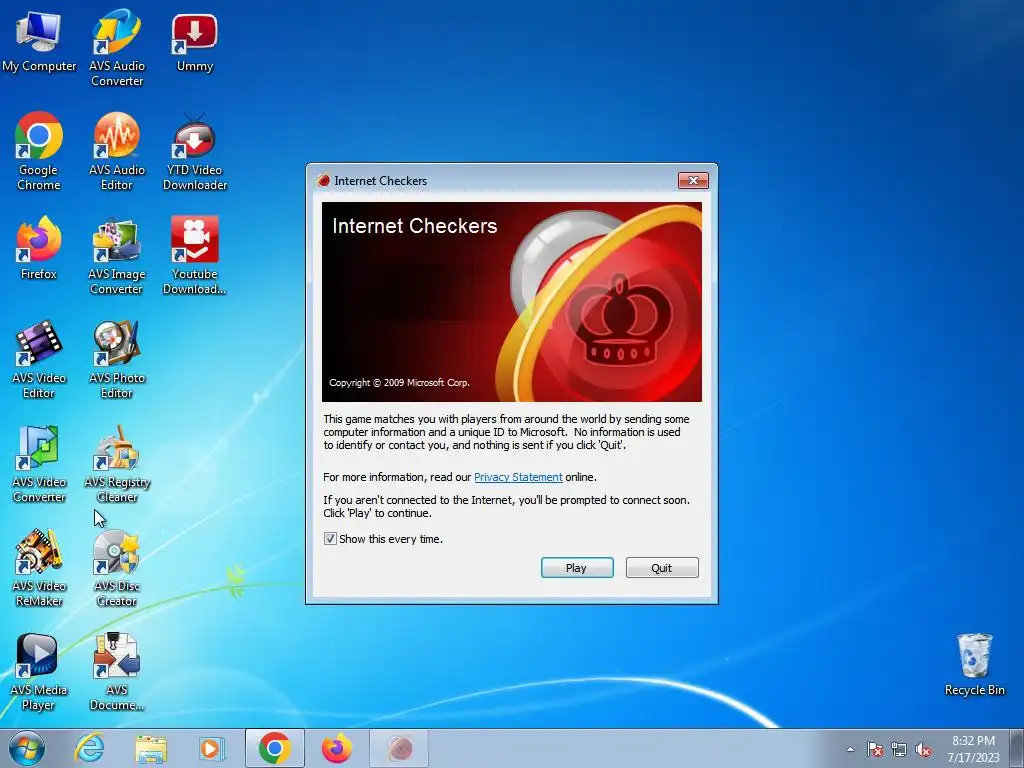Open Firefox from the taskbar
The image size is (1024, 768).
pos(337,748)
